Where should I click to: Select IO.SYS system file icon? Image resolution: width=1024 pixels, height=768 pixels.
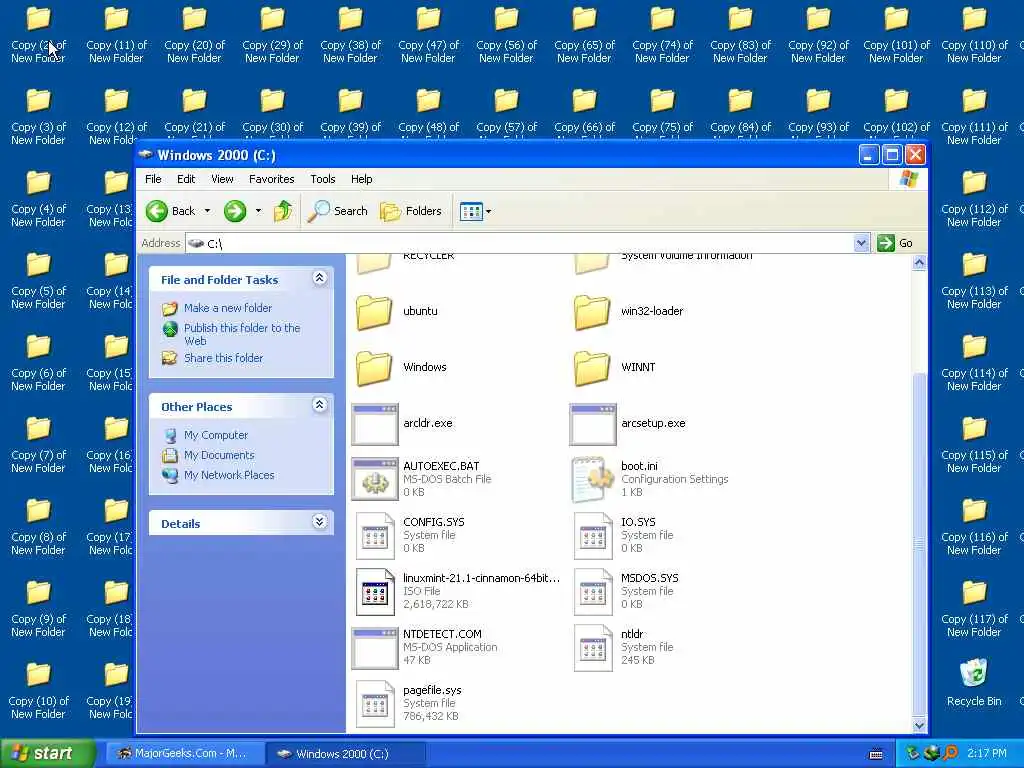click(x=593, y=536)
